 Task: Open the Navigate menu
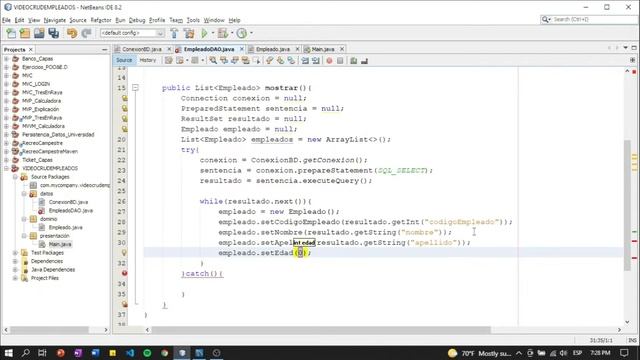[54, 20]
